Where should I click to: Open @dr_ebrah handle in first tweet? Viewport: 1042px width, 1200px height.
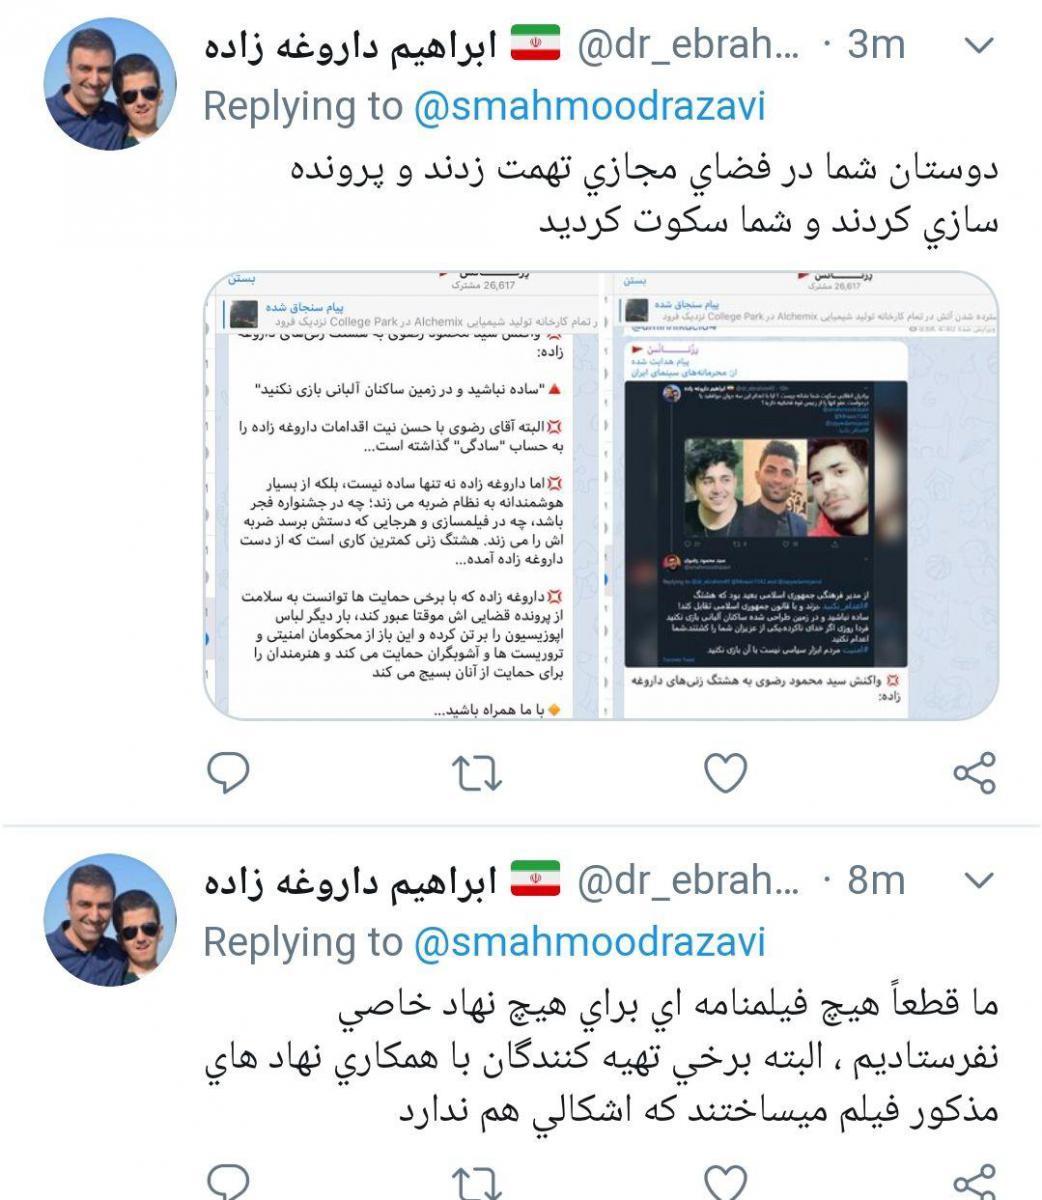(x=689, y=45)
